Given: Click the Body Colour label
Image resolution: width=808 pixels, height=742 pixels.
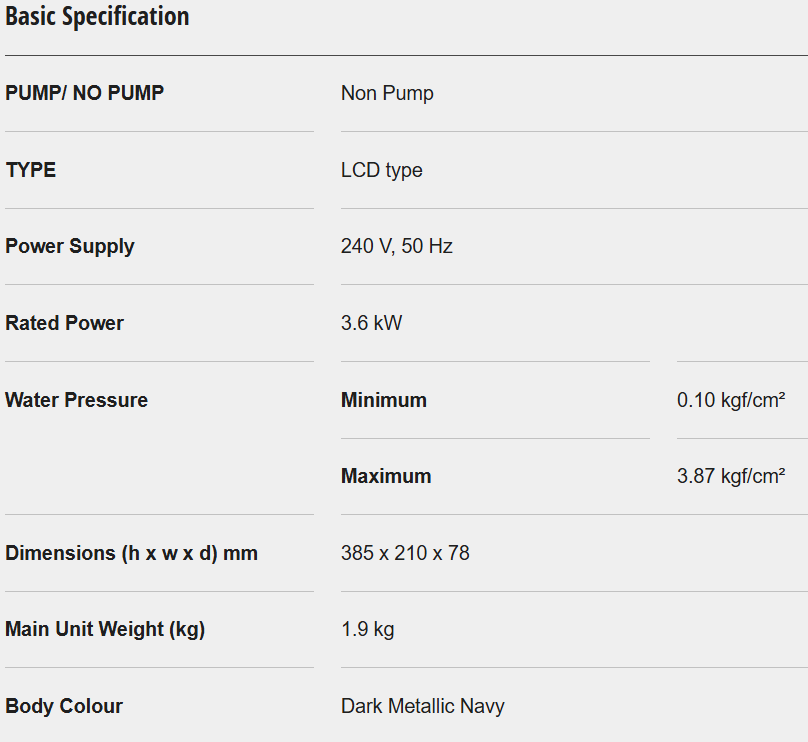Looking at the screenshot, I should click(x=64, y=706).
